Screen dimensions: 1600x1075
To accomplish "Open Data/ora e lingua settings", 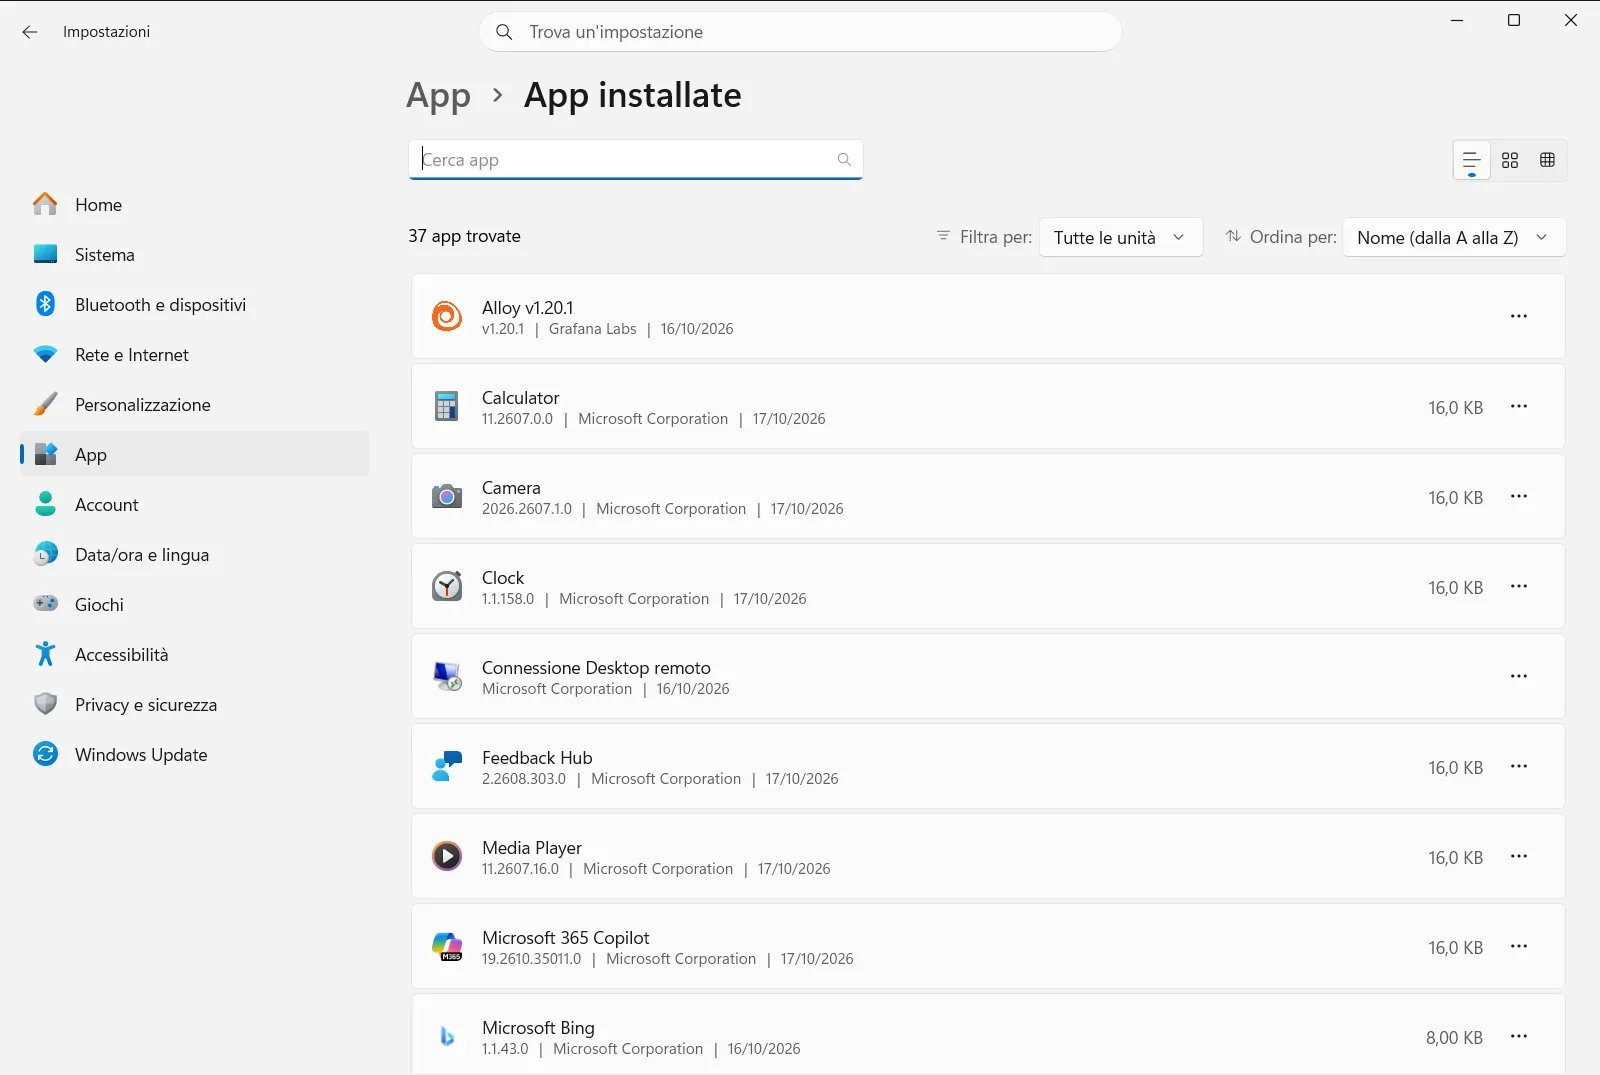I will 195,554.
